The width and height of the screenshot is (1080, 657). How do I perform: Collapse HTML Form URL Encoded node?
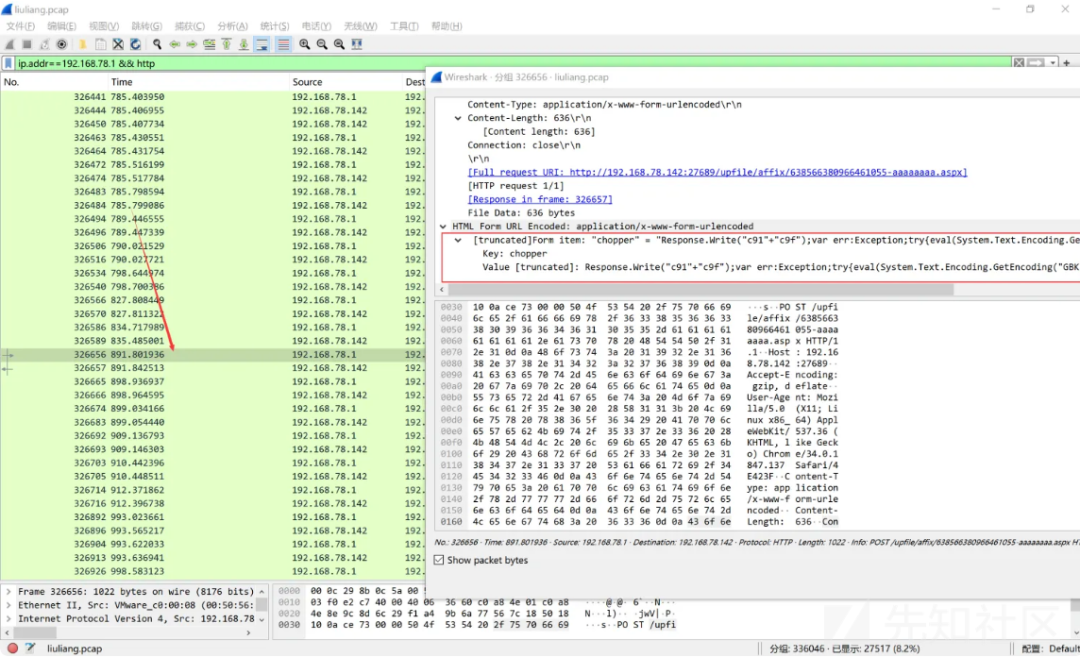coord(443,226)
